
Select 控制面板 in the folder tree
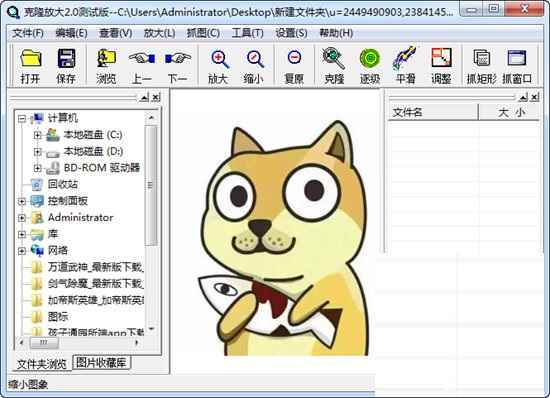tap(67, 201)
